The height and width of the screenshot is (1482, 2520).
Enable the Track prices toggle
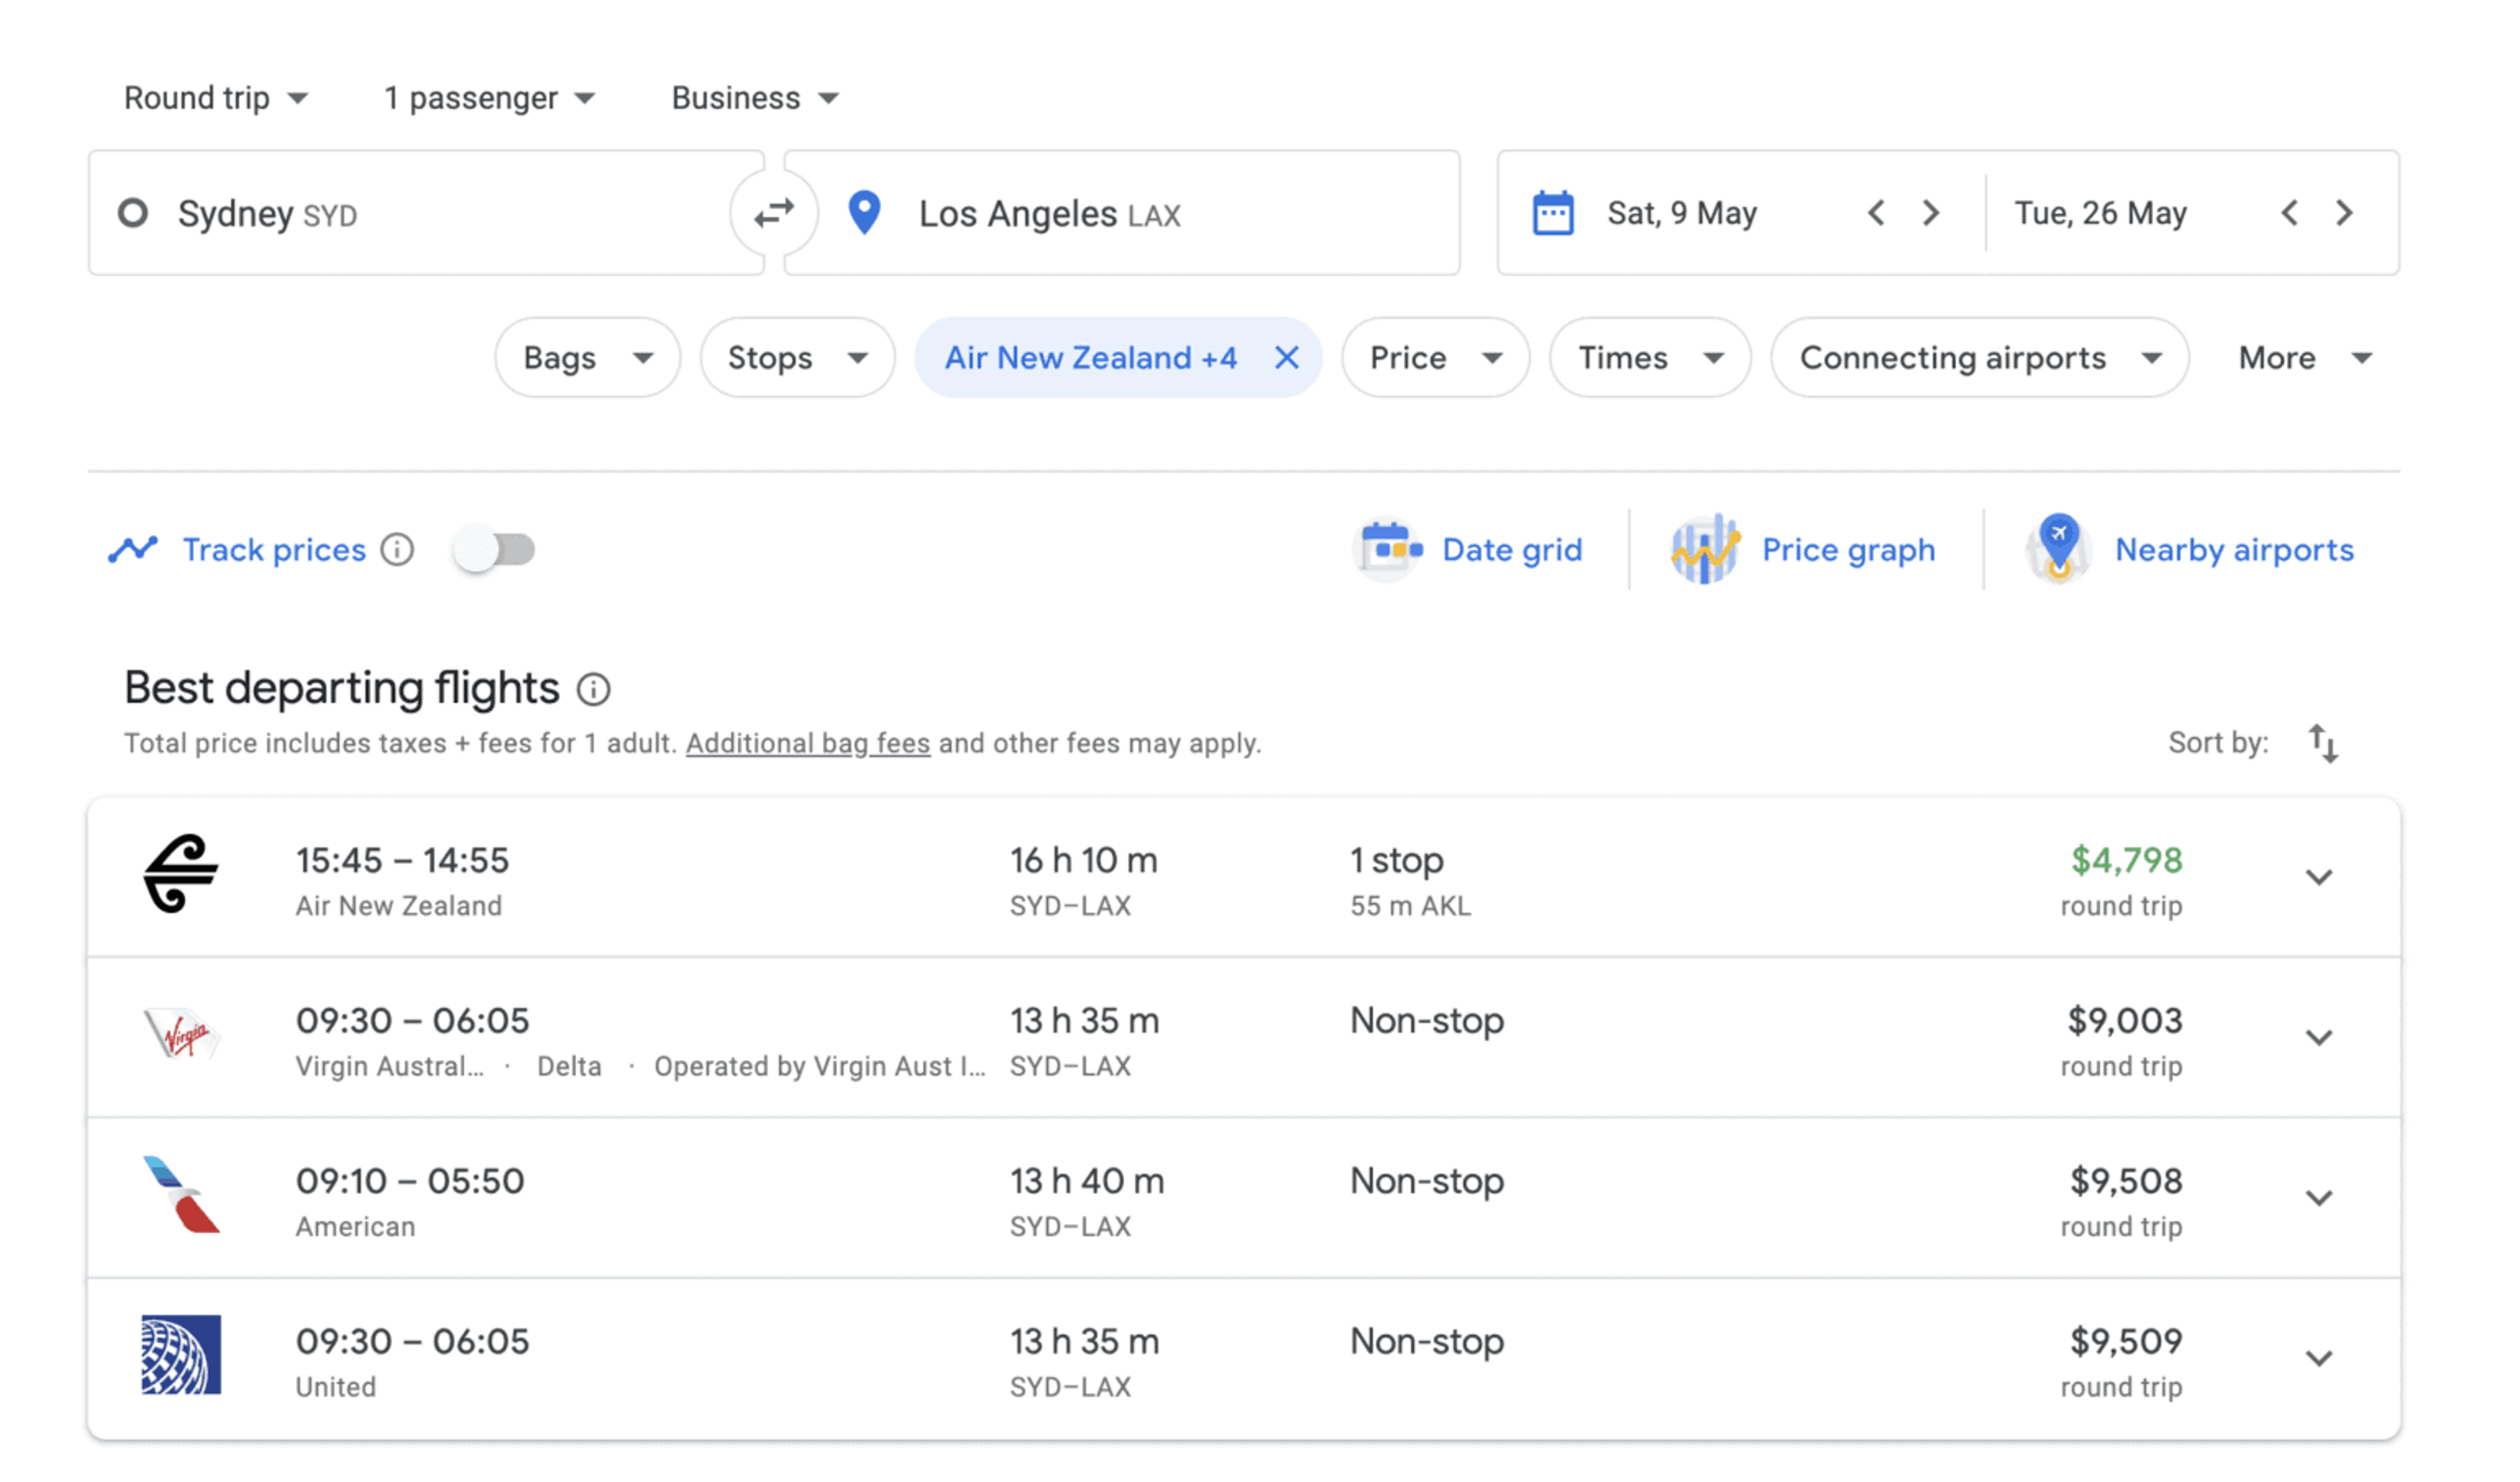tap(495, 549)
